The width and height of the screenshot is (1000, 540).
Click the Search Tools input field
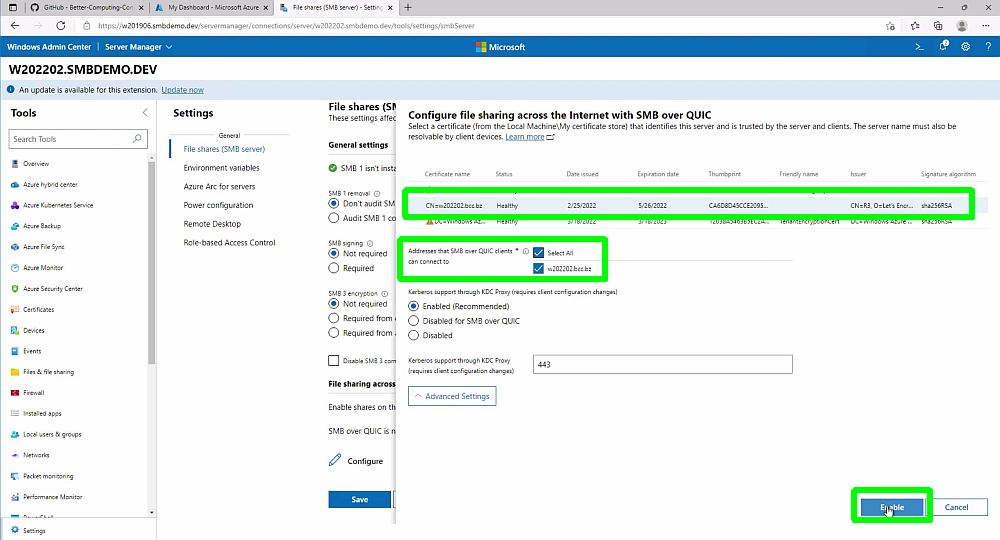pyautogui.click(x=78, y=139)
